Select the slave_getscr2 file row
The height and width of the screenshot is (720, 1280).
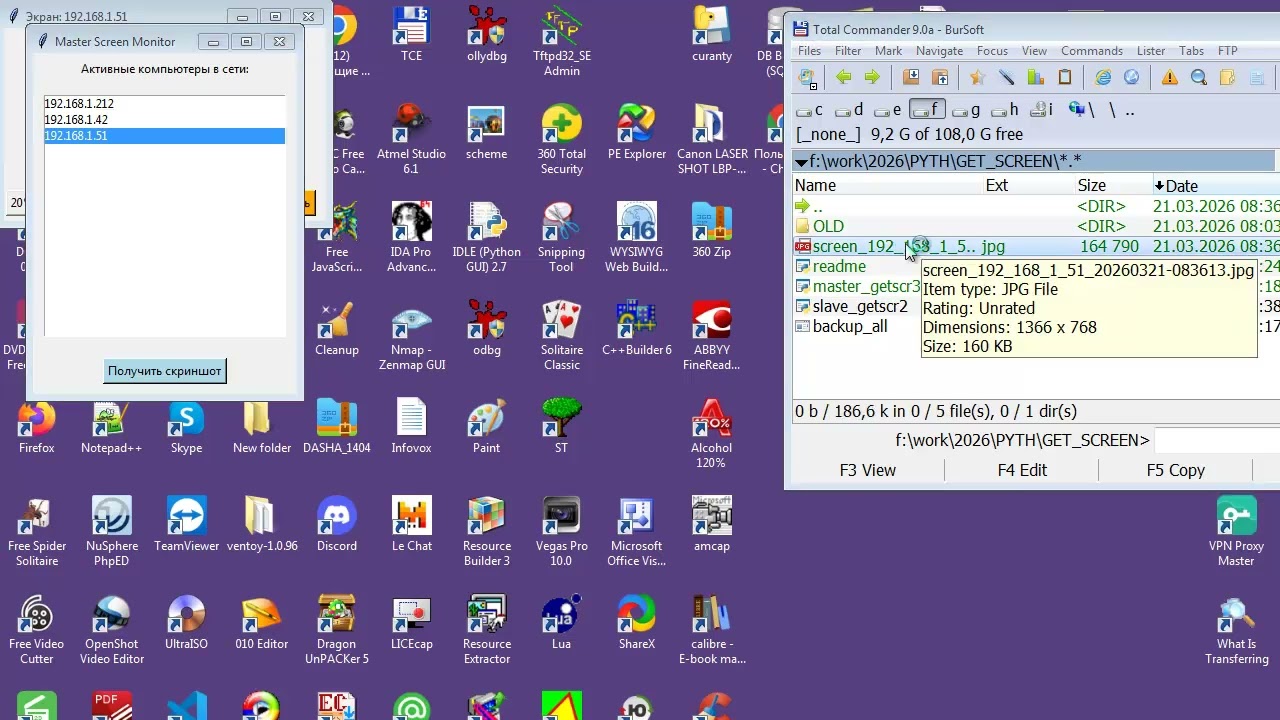(x=856, y=306)
